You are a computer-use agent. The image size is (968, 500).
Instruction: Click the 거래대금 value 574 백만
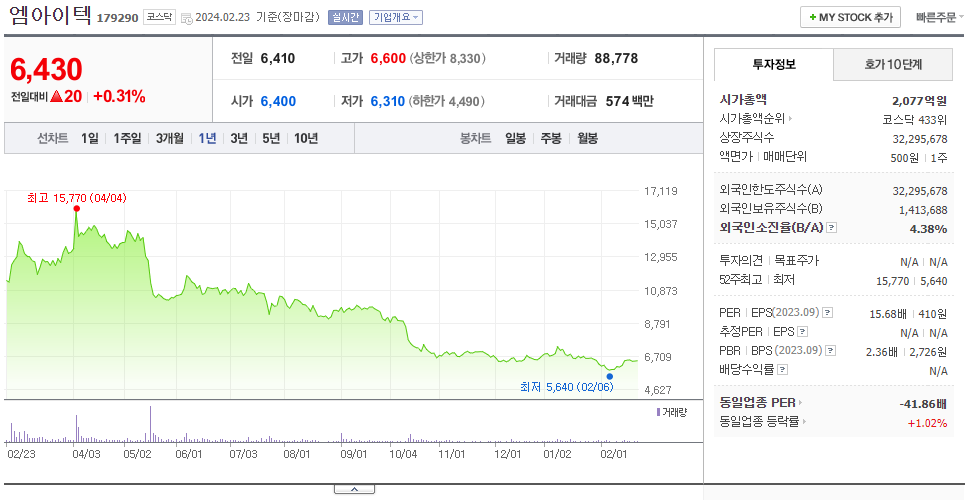point(630,101)
